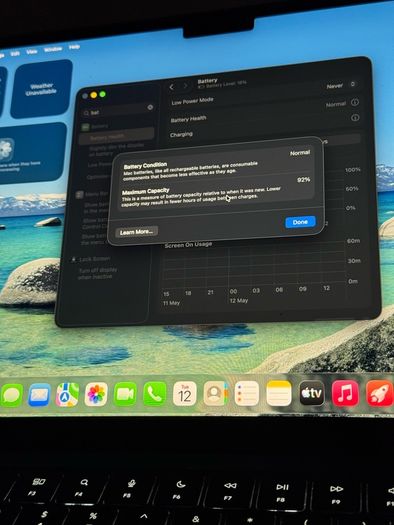
Task: Open the Window menu
Action: (53, 50)
